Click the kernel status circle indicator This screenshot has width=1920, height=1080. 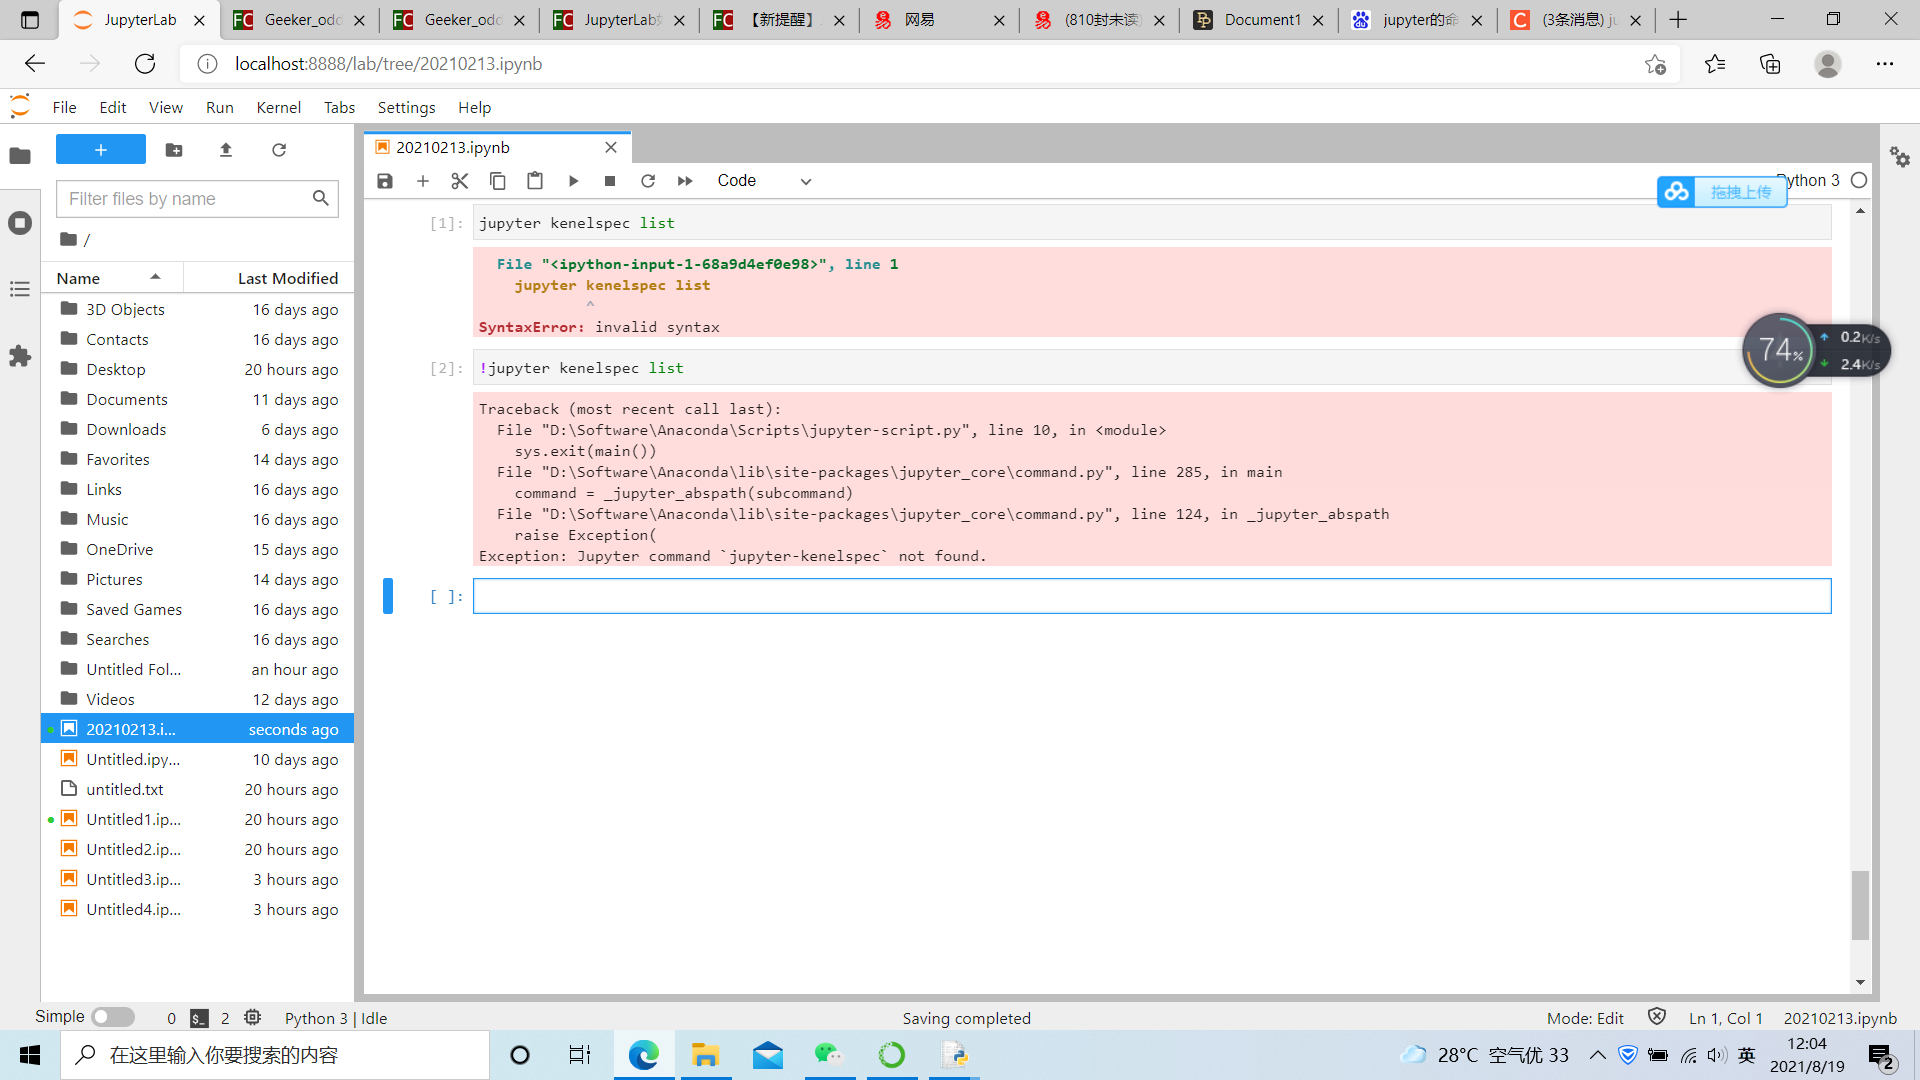coord(1859,180)
